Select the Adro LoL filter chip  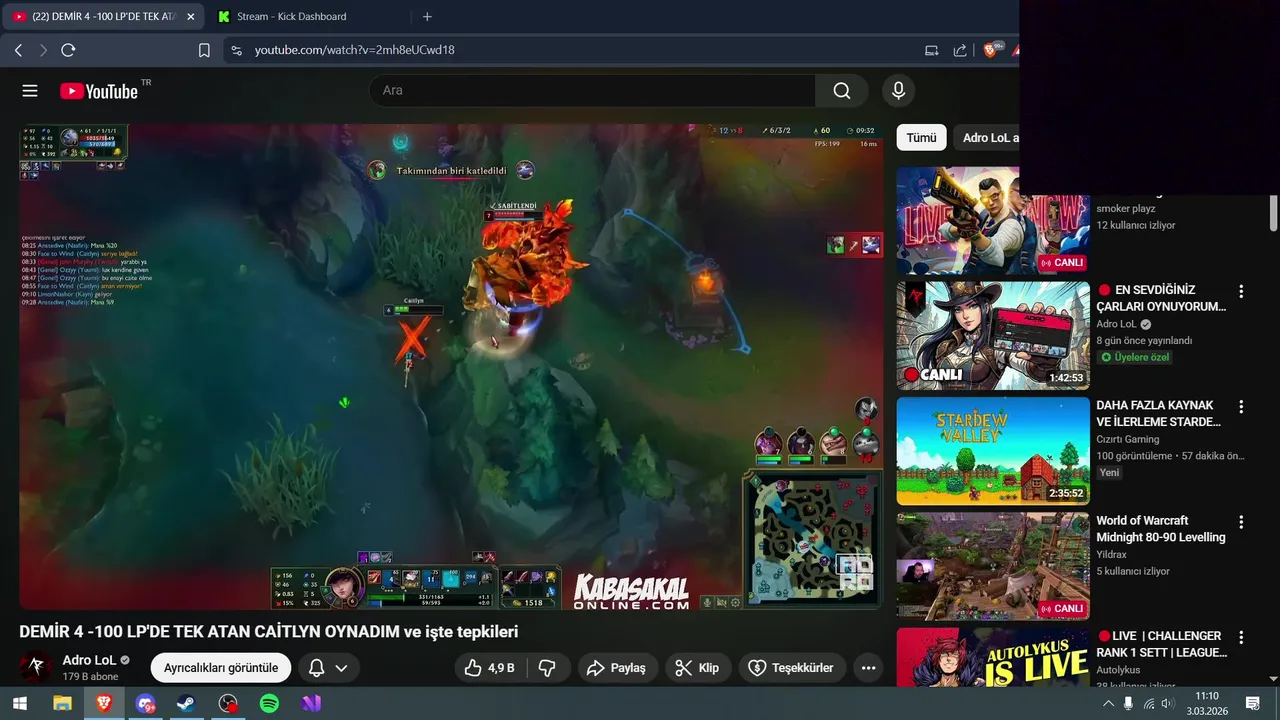987,138
